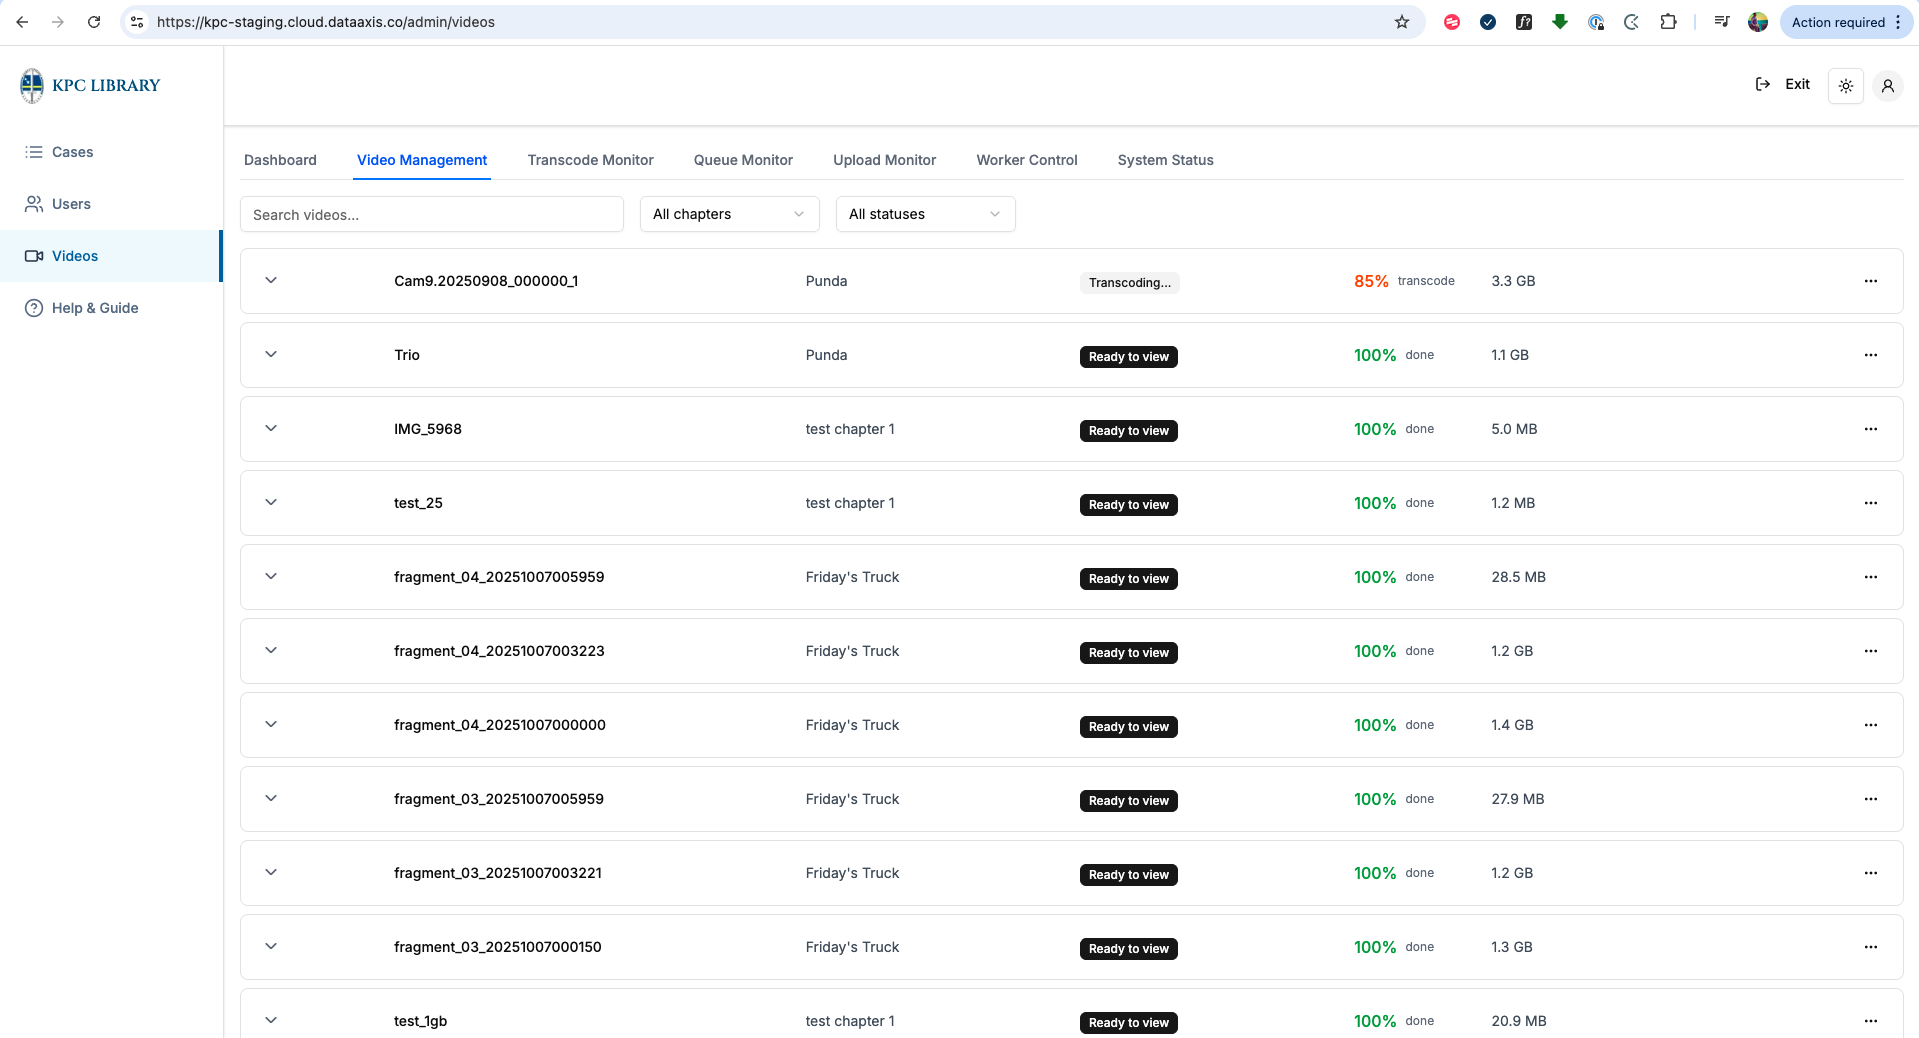Screen dimensions: 1919x1038
Task: Click the Action required browser button
Action: 1846,22
